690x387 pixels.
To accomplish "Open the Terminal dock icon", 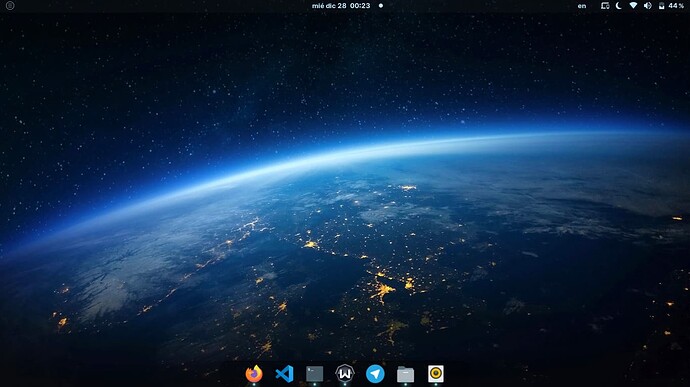I will coord(315,374).
